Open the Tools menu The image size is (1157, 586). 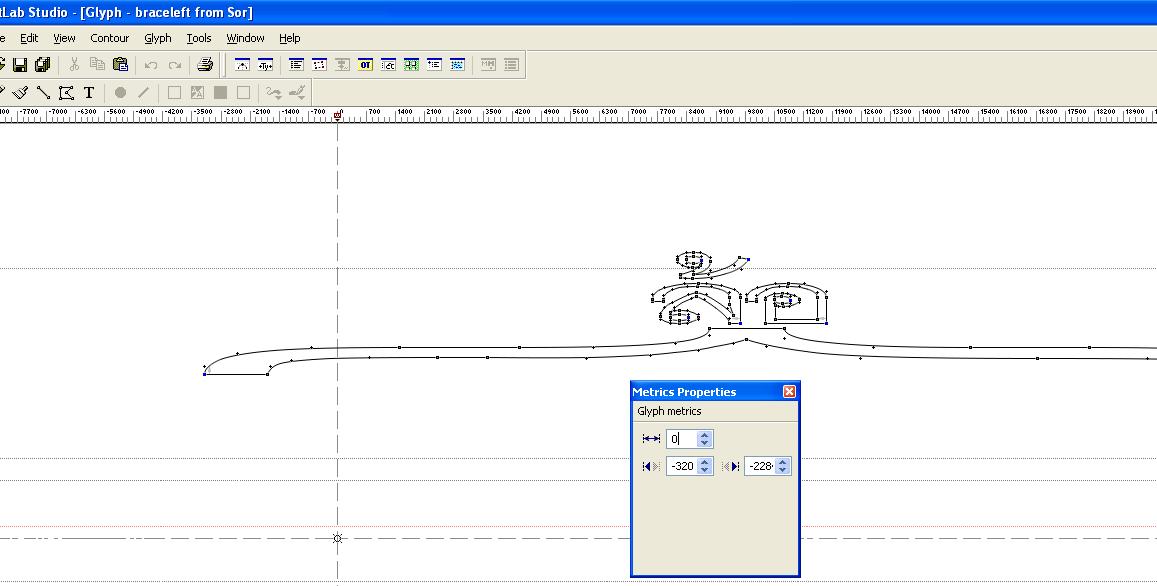coord(198,38)
